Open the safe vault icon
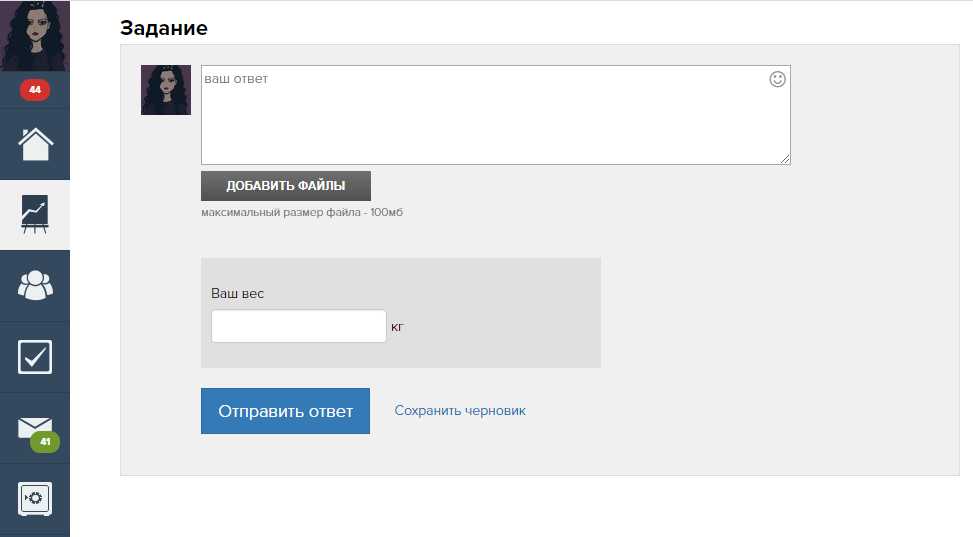Screen dimensions: 973x537 (x=35, y=499)
